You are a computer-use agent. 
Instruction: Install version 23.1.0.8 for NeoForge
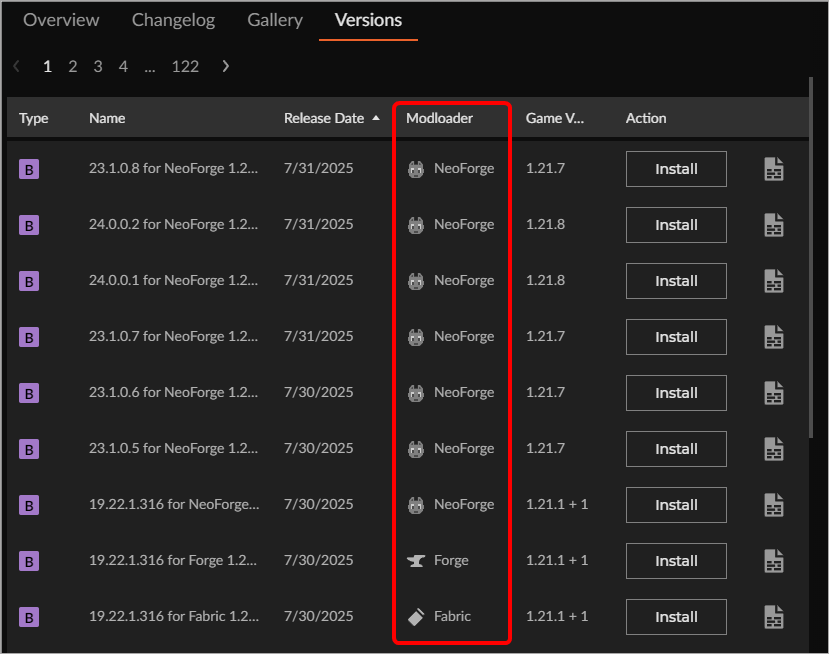pos(676,169)
